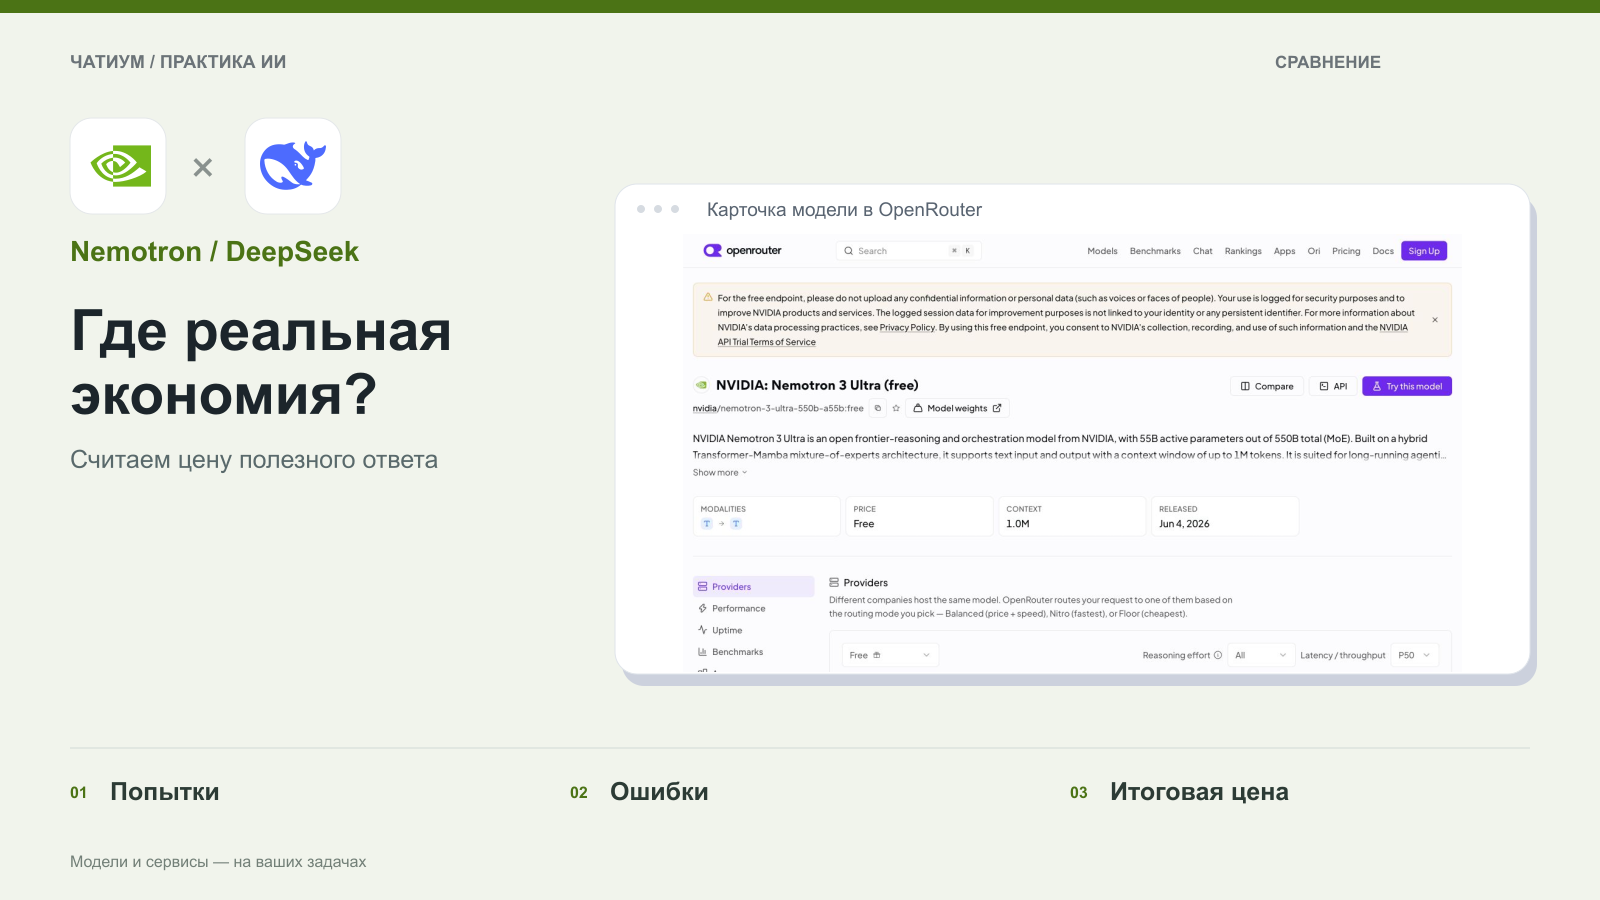Open the Model weights link
The height and width of the screenshot is (900, 1600).
click(958, 408)
